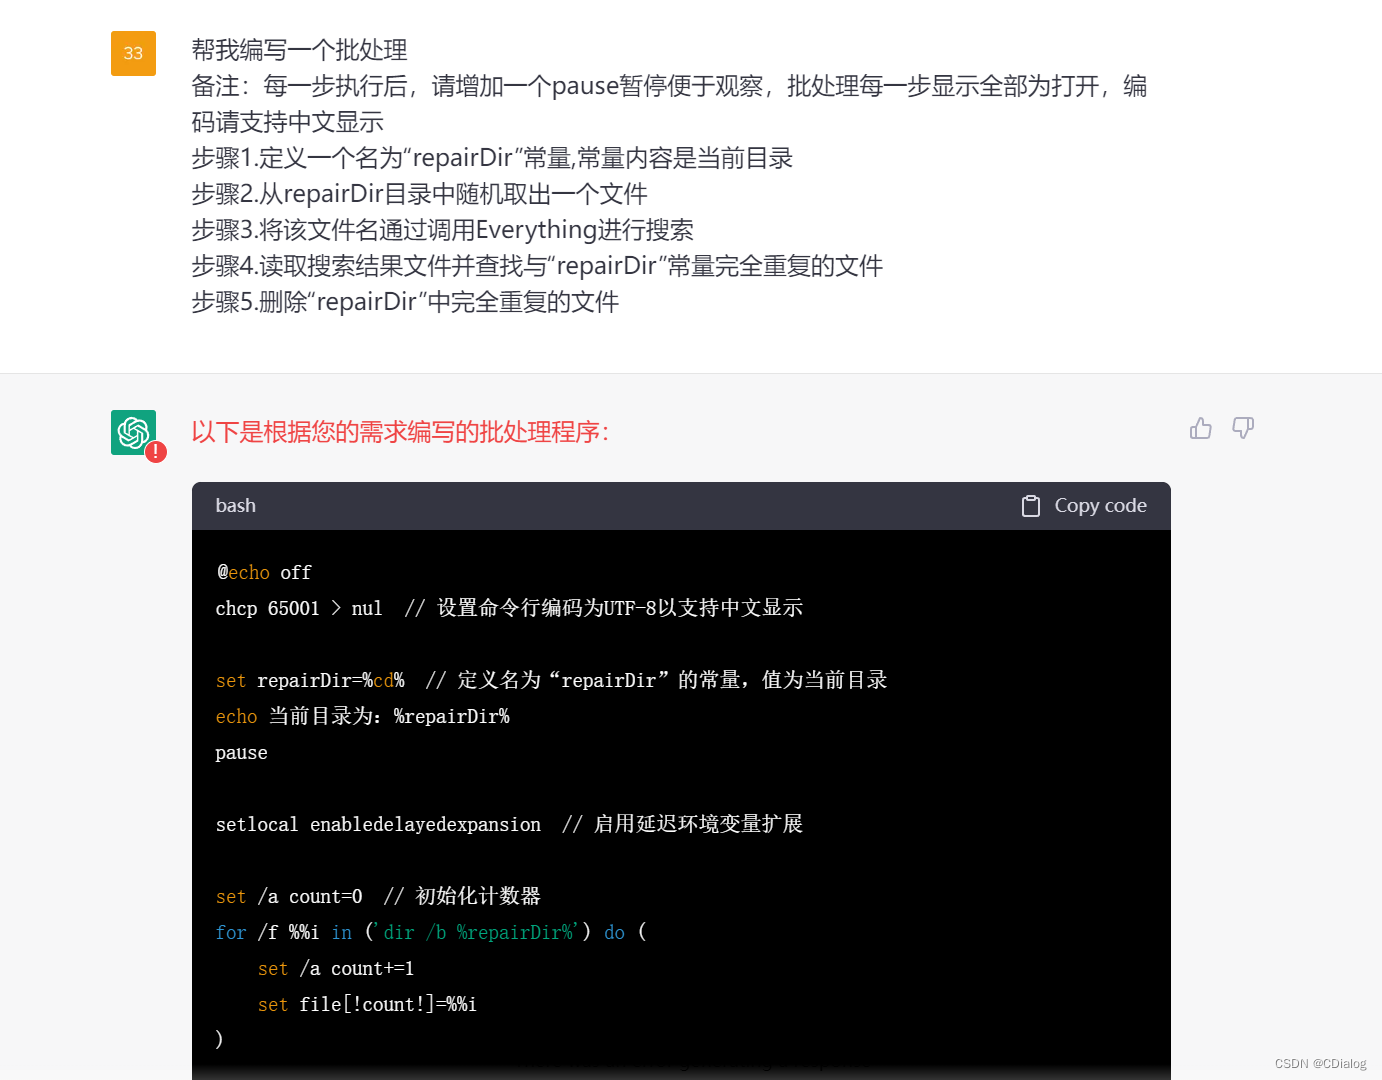Click the ChatGPT logo avatar
Image resolution: width=1382 pixels, height=1080 pixels.
[x=133, y=432]
